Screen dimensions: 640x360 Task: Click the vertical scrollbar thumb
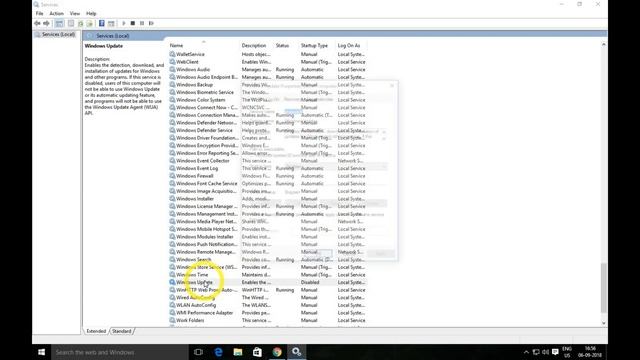click(x=604, y=288)
